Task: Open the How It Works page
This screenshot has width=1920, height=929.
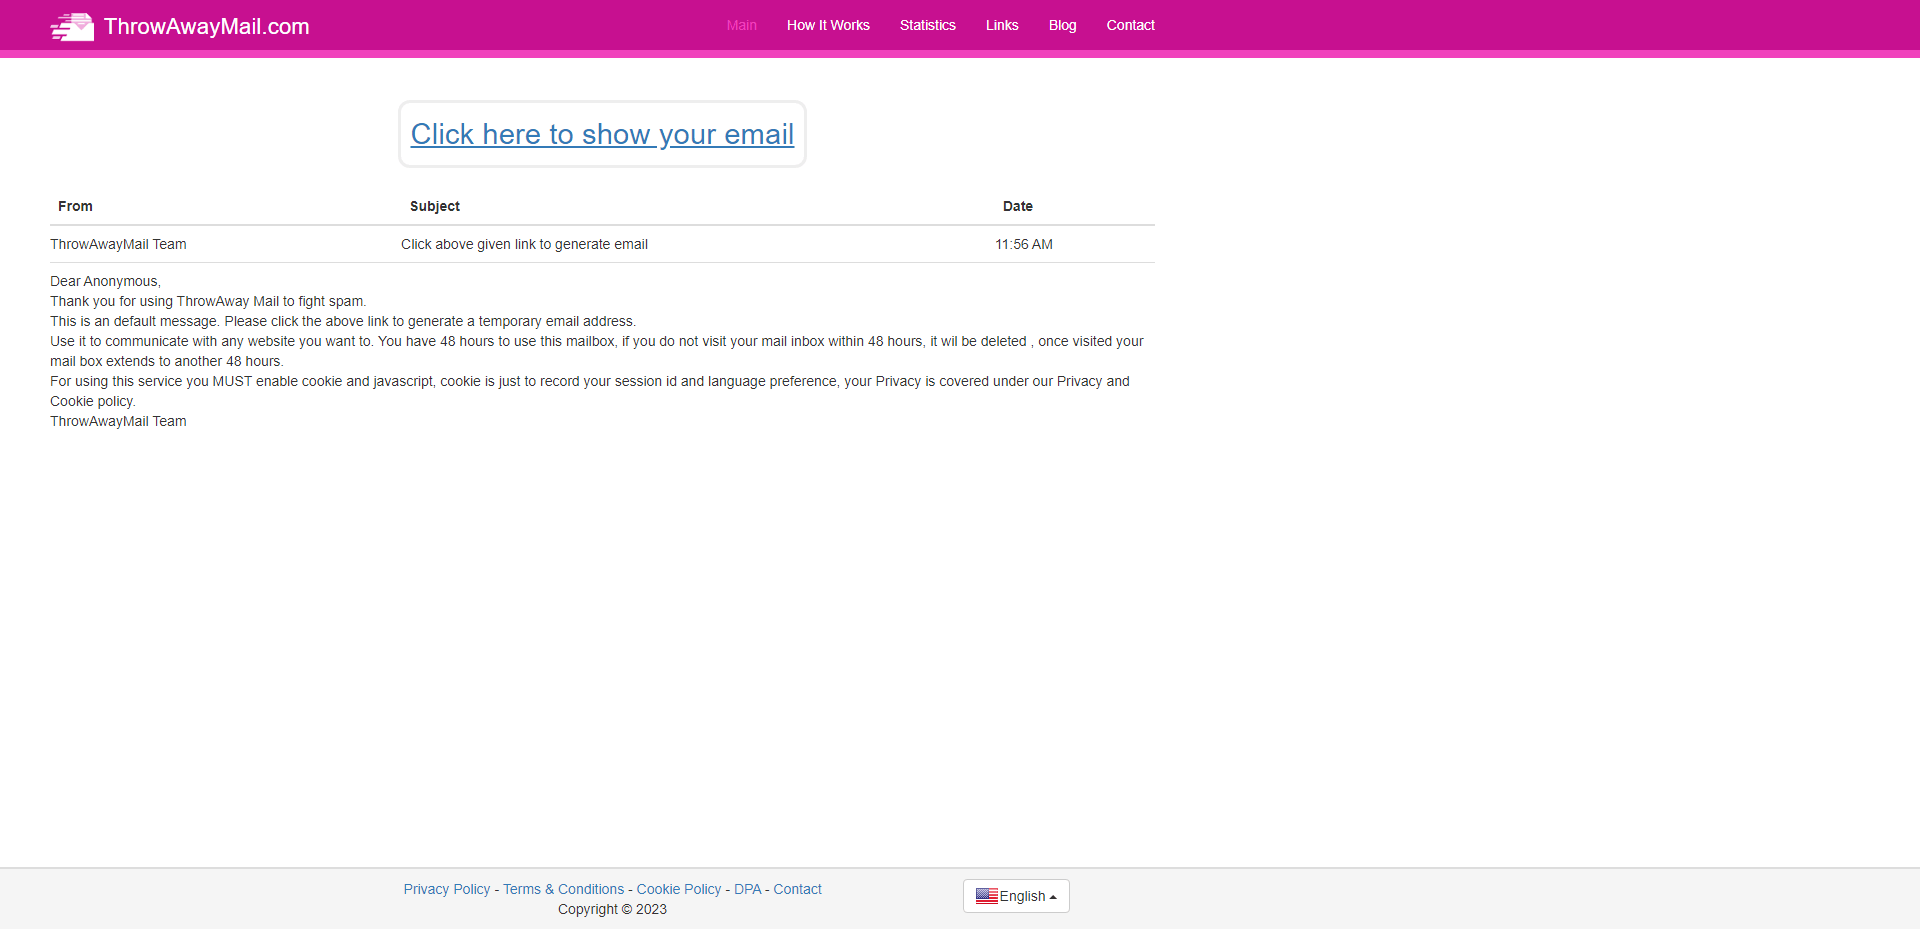Action: pos(827,25)
